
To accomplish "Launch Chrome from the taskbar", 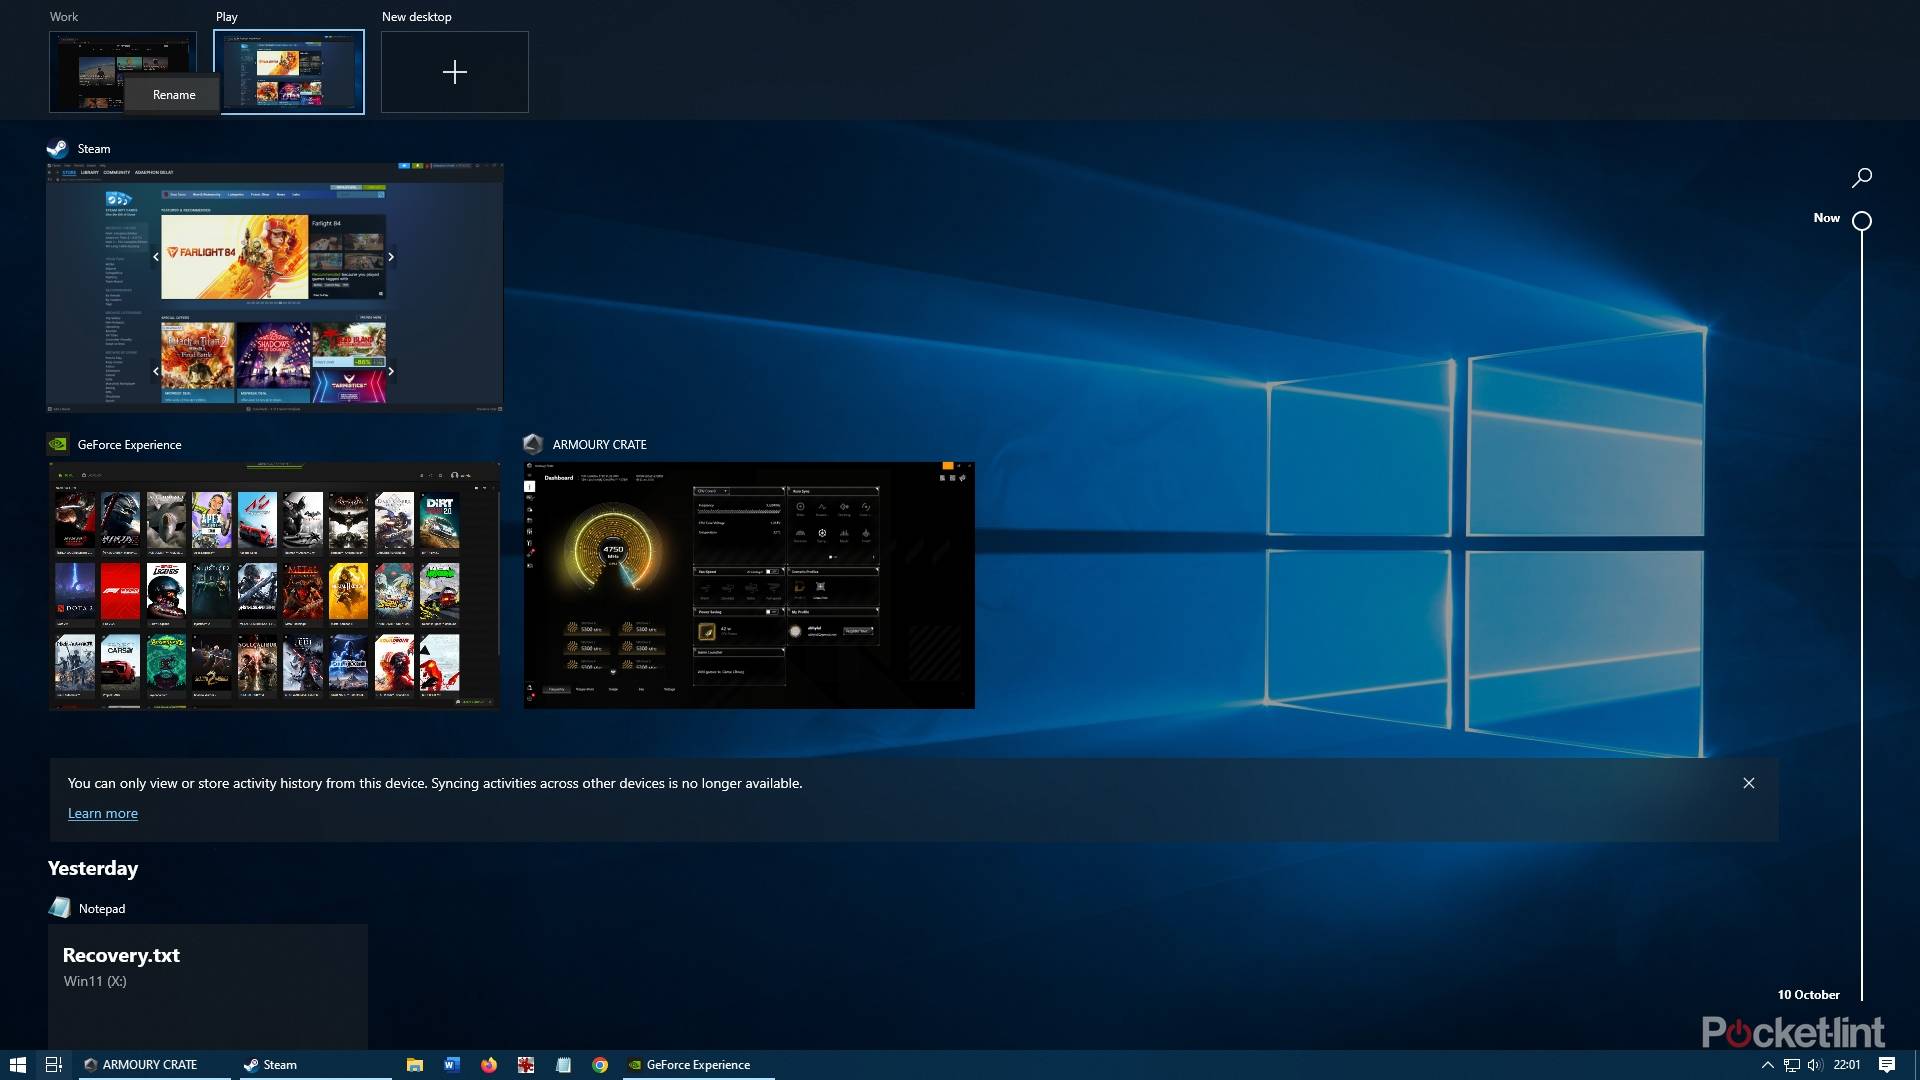I will (600, 1064).
